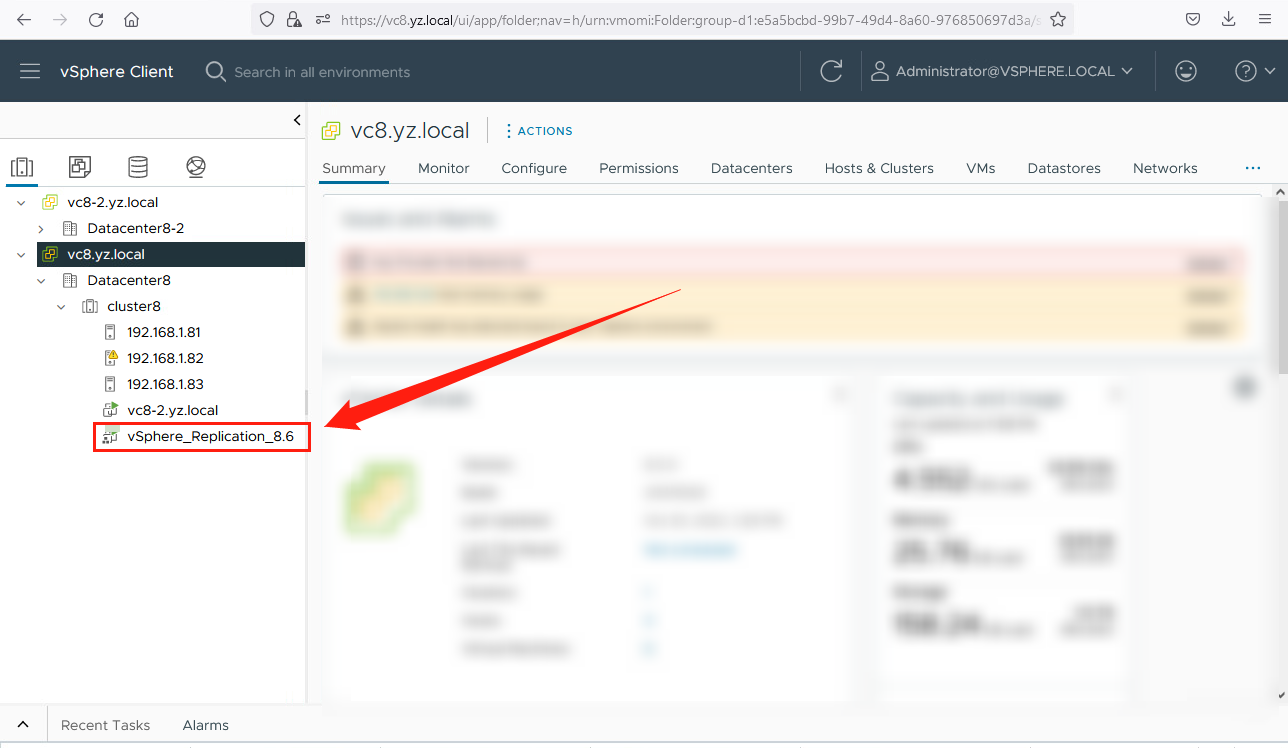Click the lock site information icon
Viewport: 1288px width, 748px height.
pos(293,19)
